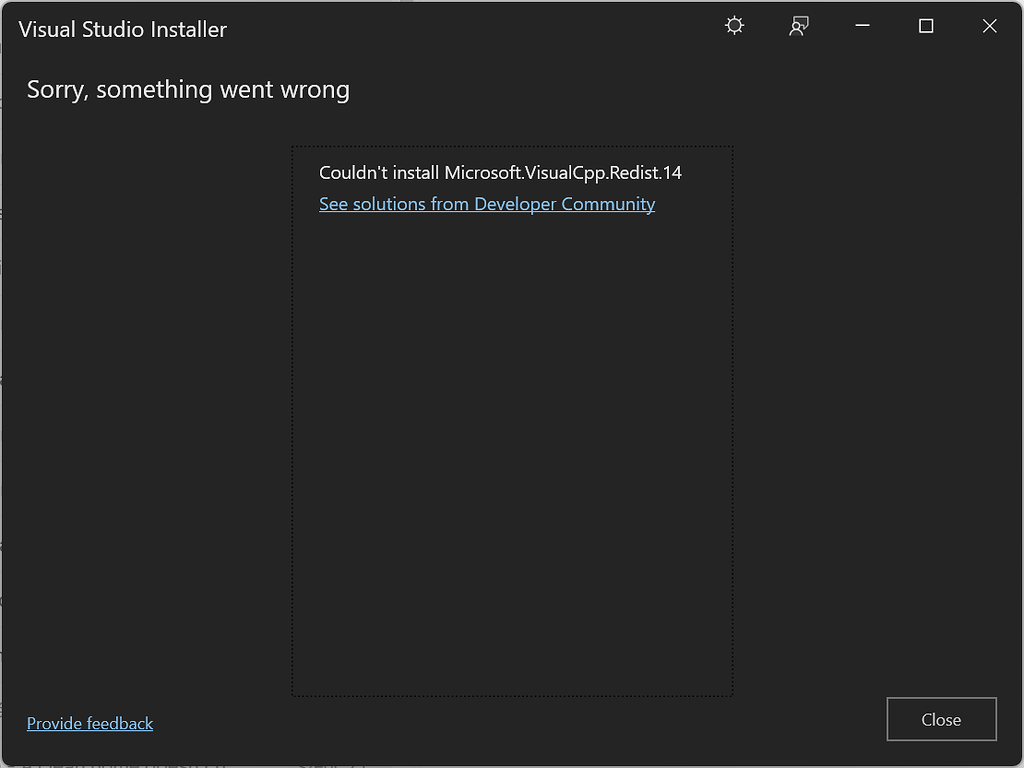1024x768 pixels.
Task: Click the words "Developer Community" in the link
Action: coord(564,204)
